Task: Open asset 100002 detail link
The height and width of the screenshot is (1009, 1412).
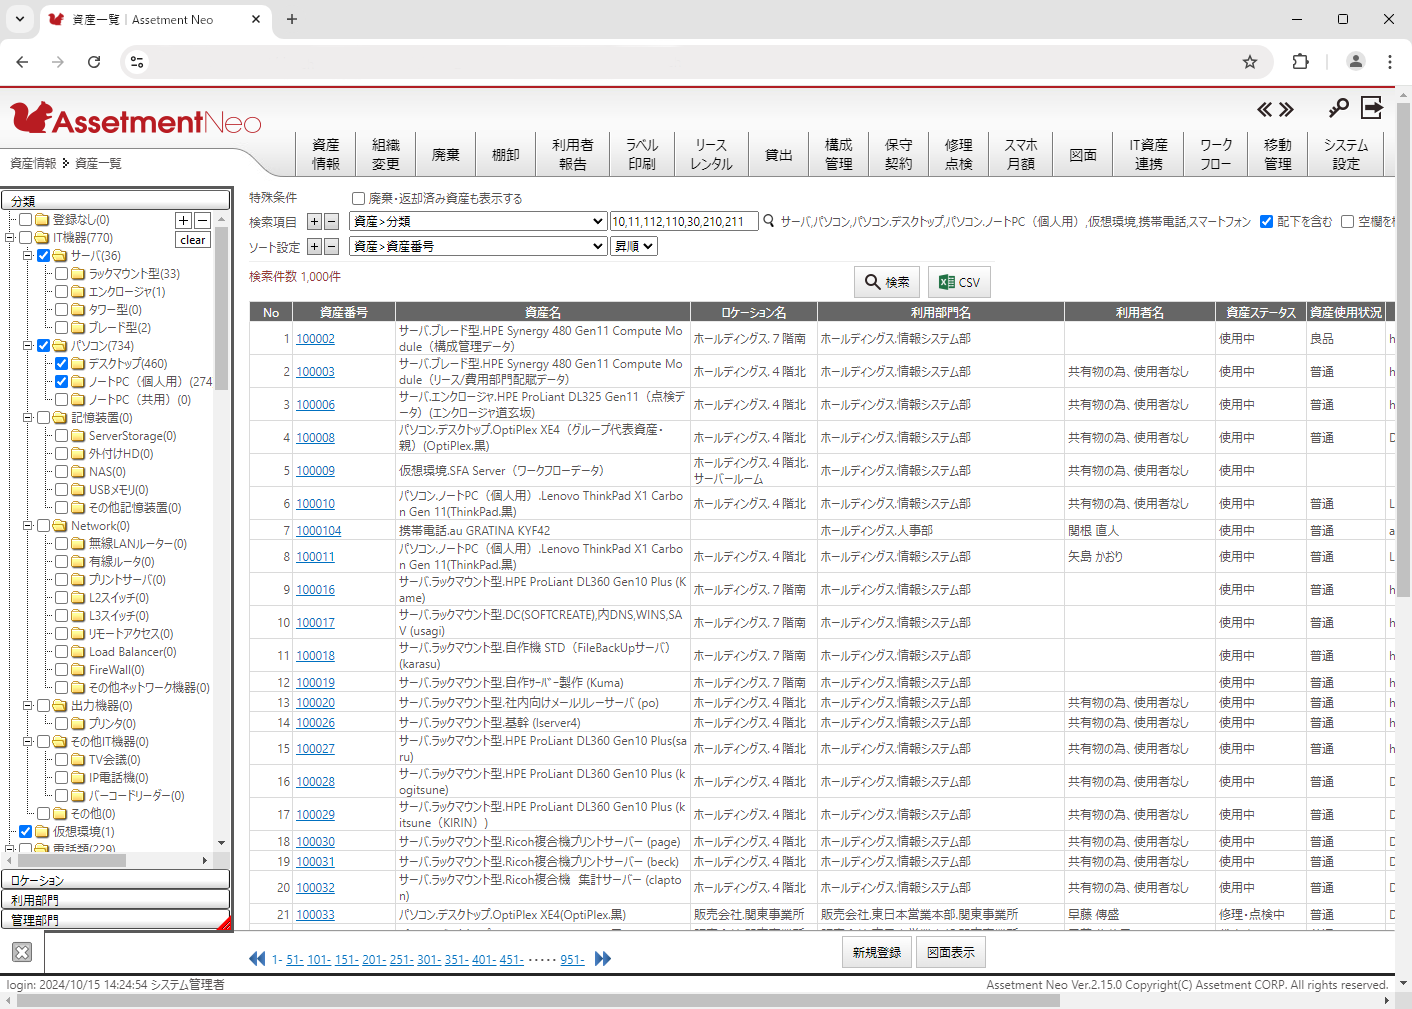Action: click(315, 338)
